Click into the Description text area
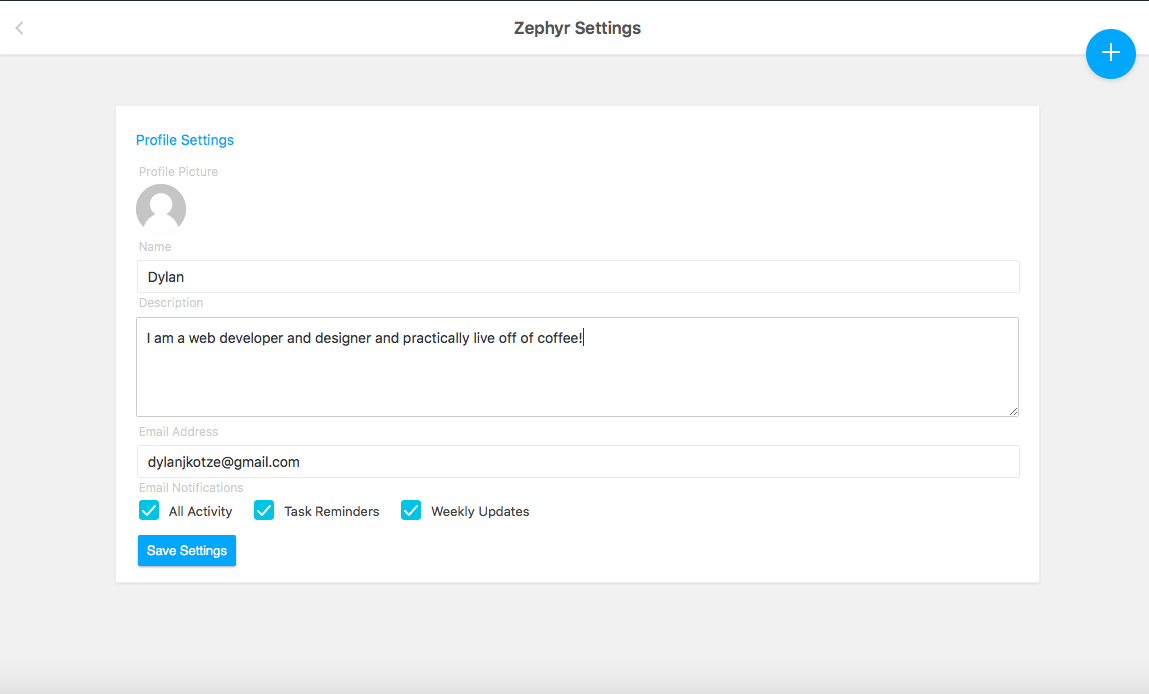 pyautogui.click(x=577, y=367)
